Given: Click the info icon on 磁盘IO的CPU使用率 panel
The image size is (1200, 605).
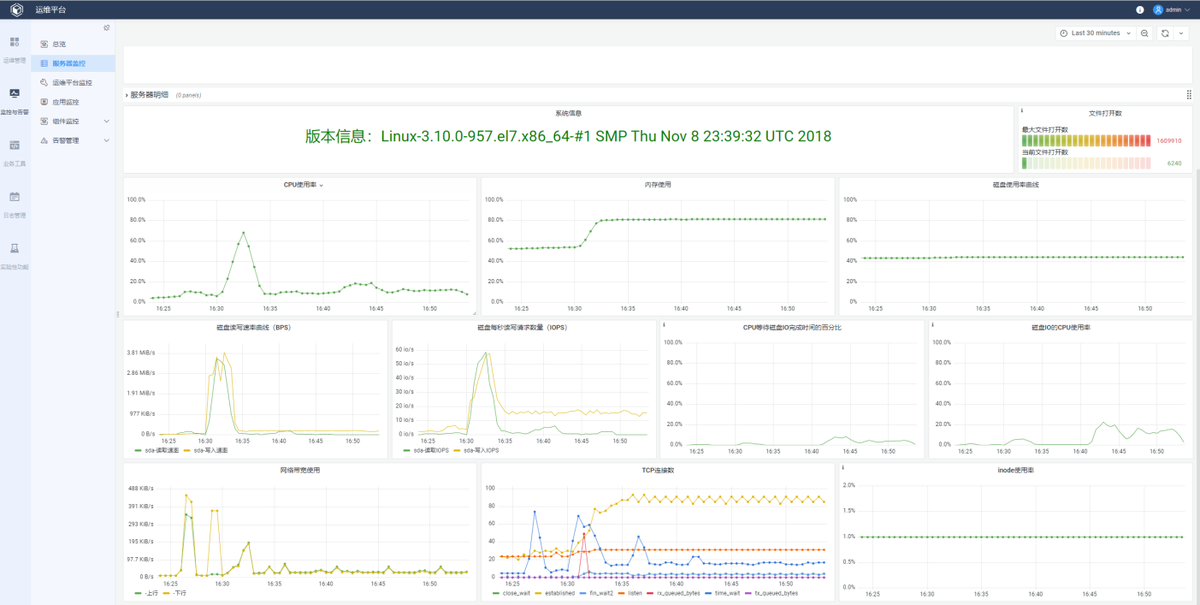Looking at the screenshot, I should click(x=932, y=325).
